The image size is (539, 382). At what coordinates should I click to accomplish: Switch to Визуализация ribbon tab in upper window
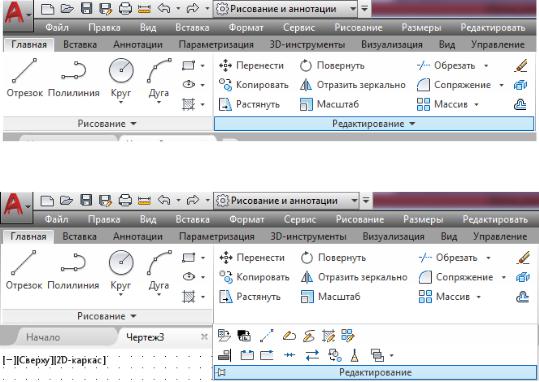pyautogui.click(x=392, y=44)
